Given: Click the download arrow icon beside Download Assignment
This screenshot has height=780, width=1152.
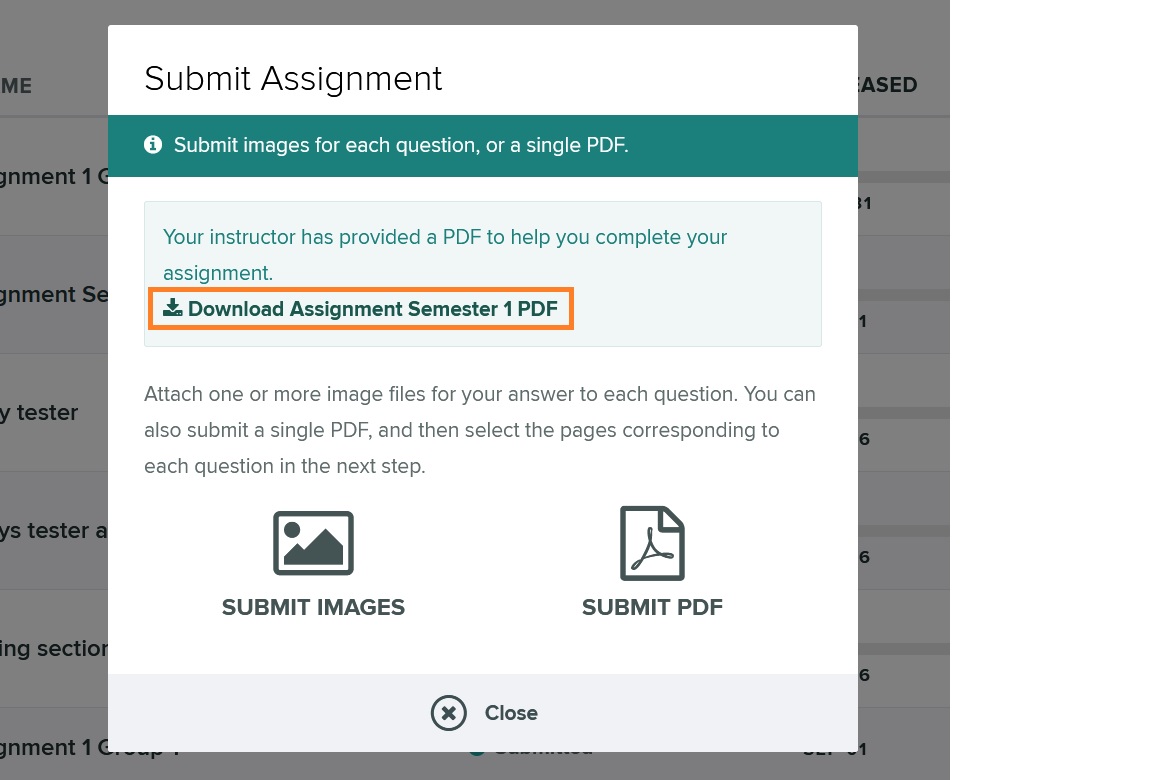Looking at the screenshot, I should point(173,308).
